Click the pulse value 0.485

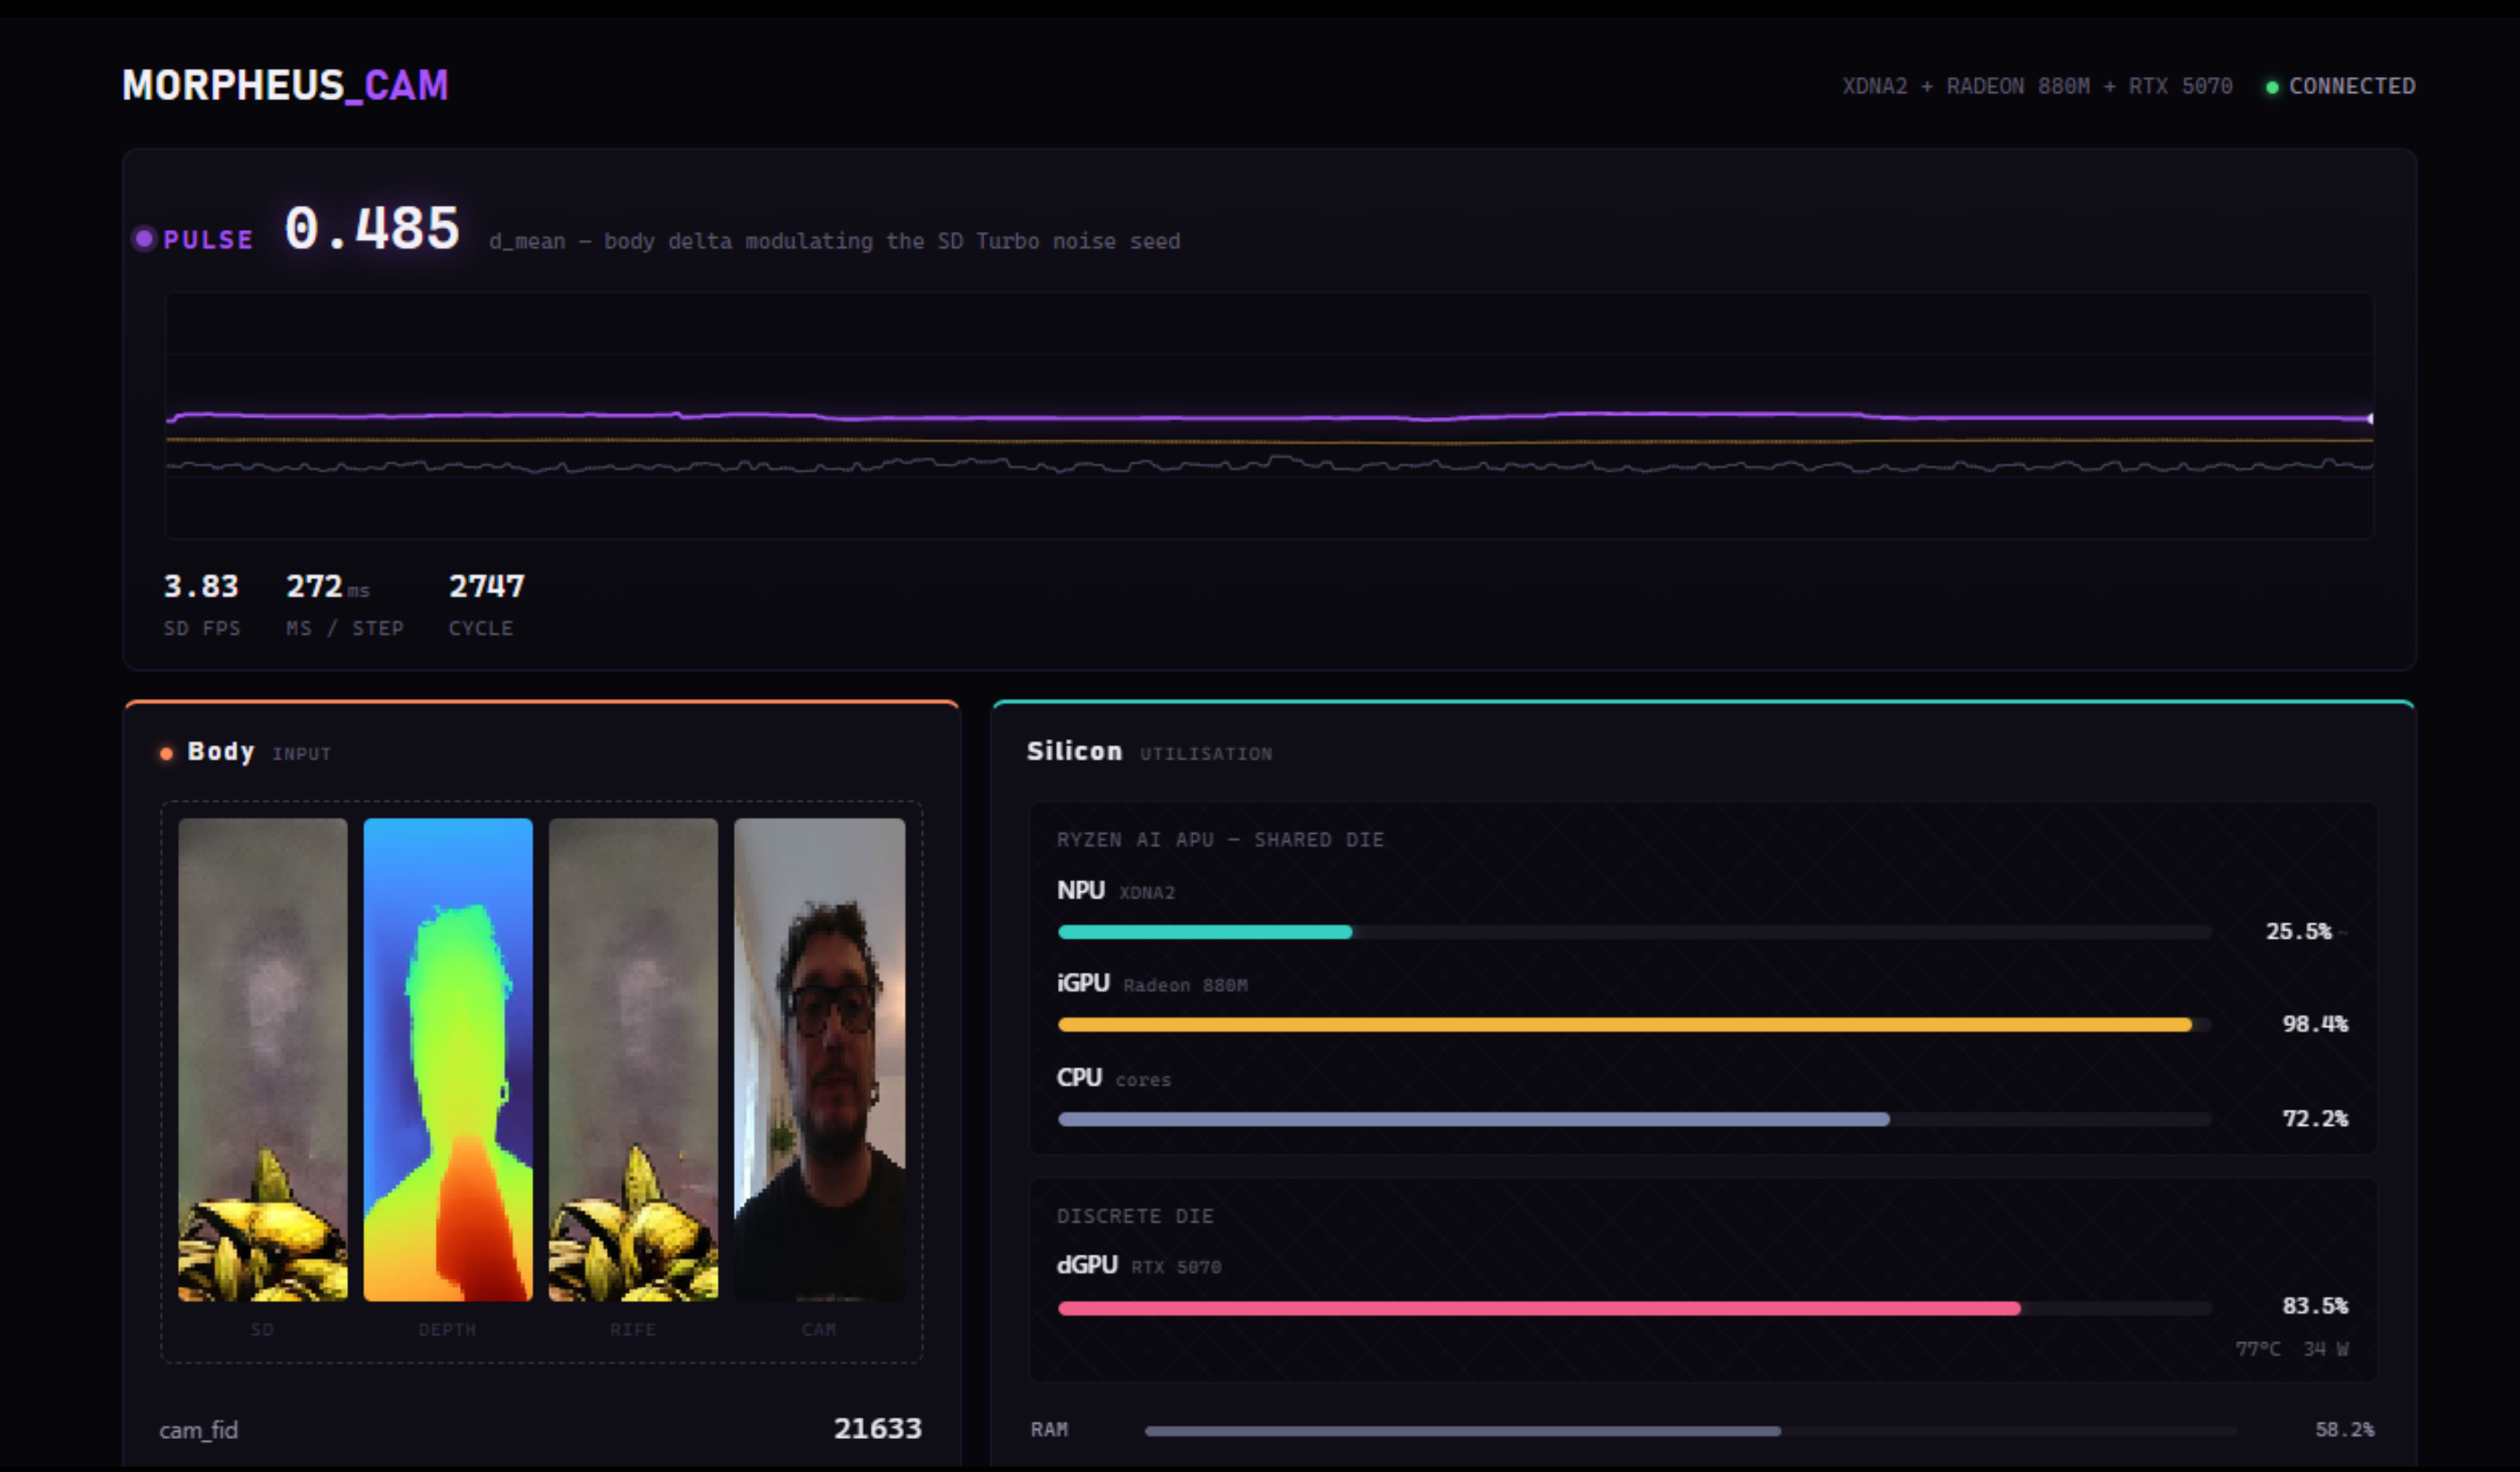[x=372, y=228]
